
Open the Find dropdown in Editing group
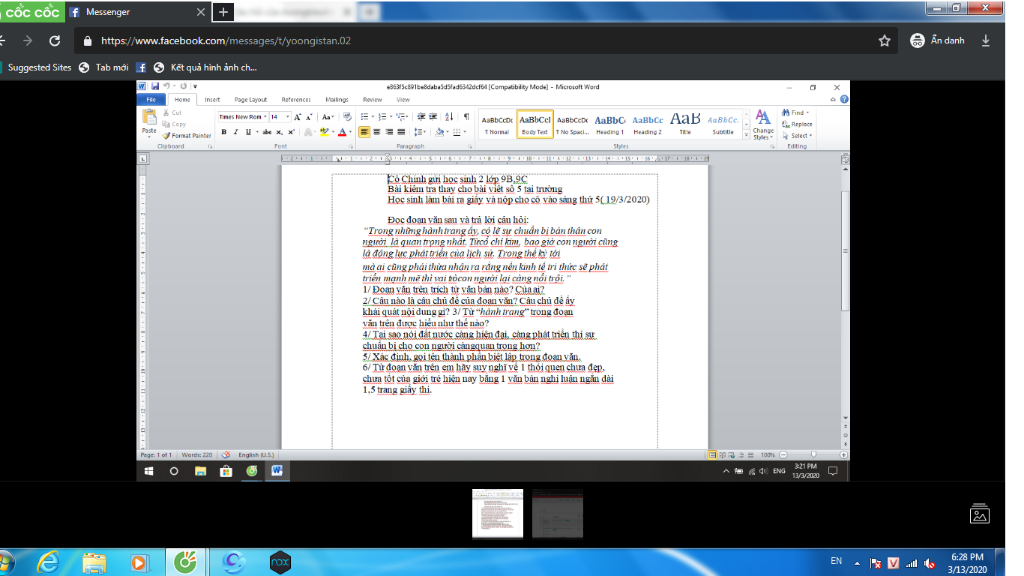[x=807, y=113]
